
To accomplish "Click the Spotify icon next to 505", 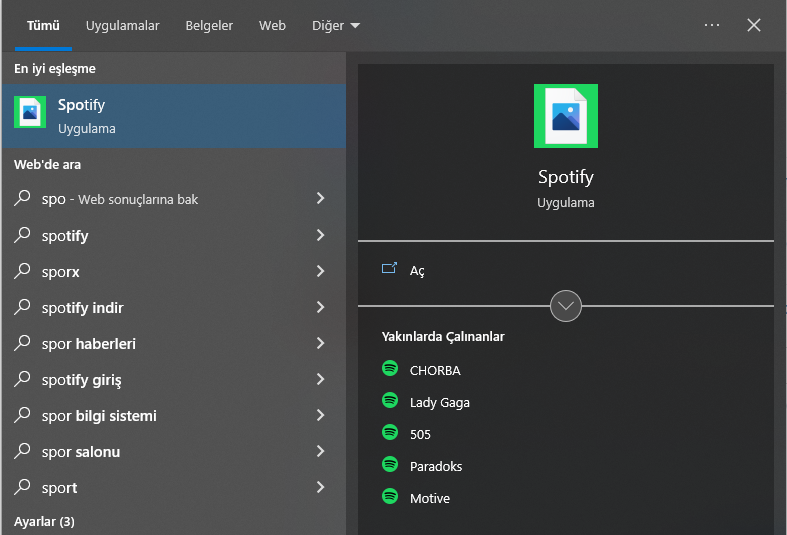I will [x=390, y=433].
